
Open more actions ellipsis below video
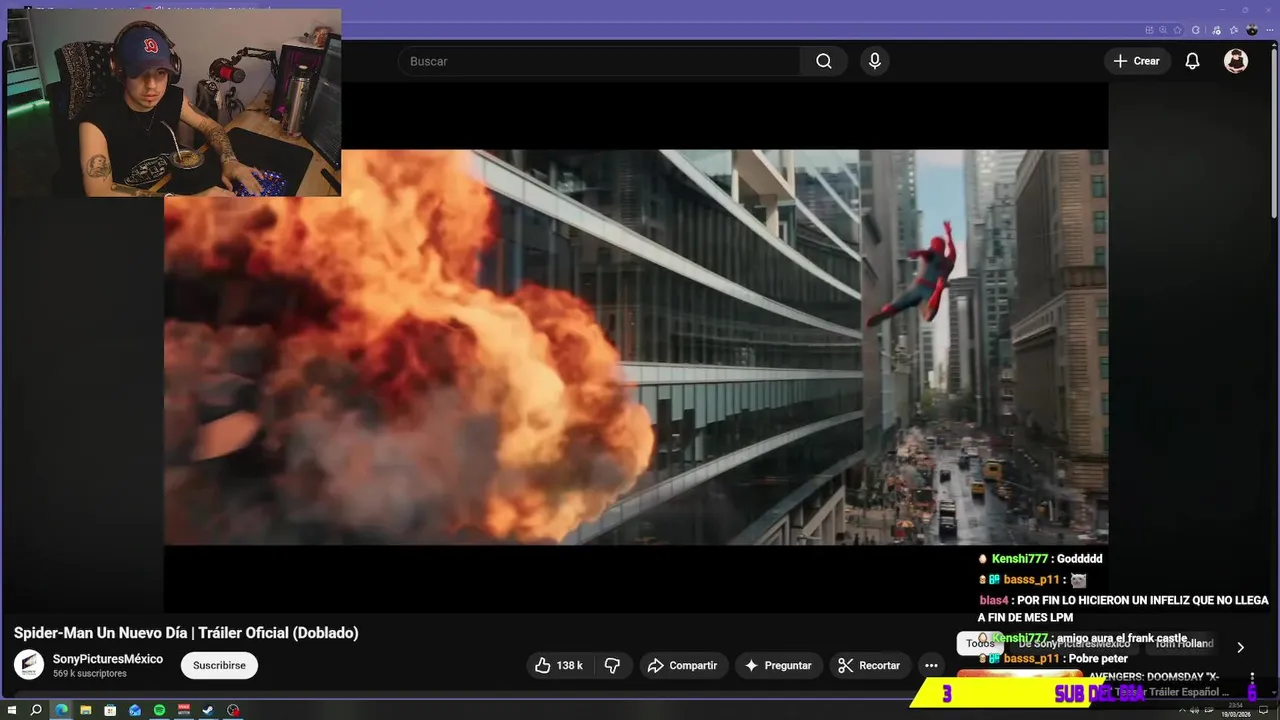pos(931,665)
